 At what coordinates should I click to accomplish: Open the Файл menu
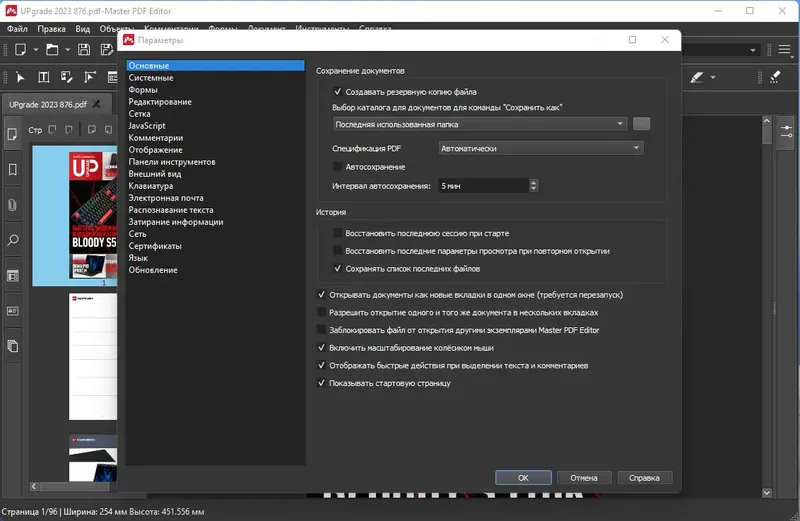pos(17,29)
